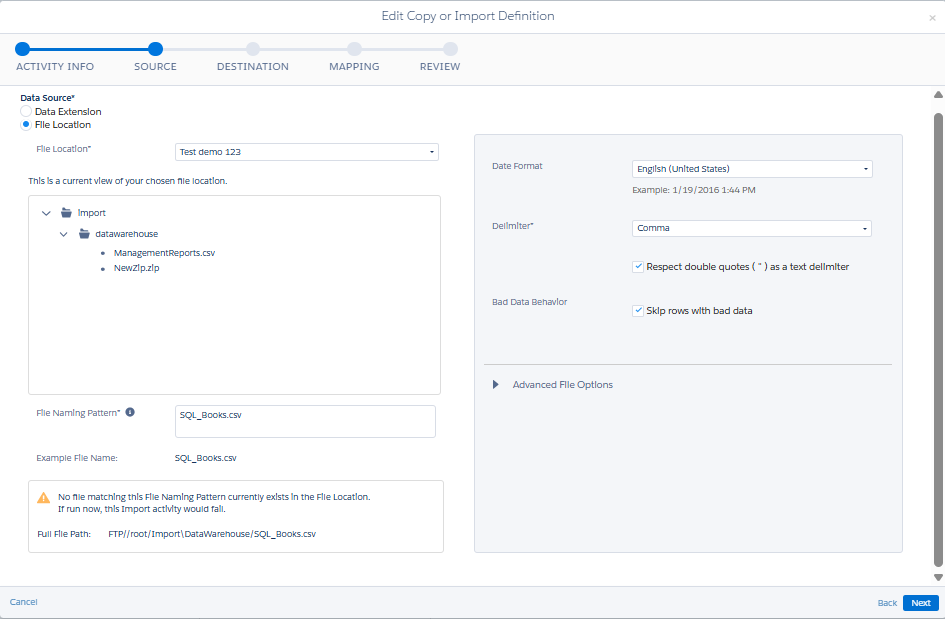Toggle Respect double quotes checkbox
This screenshot has height=619, width=945.
[x=638, y=267]
